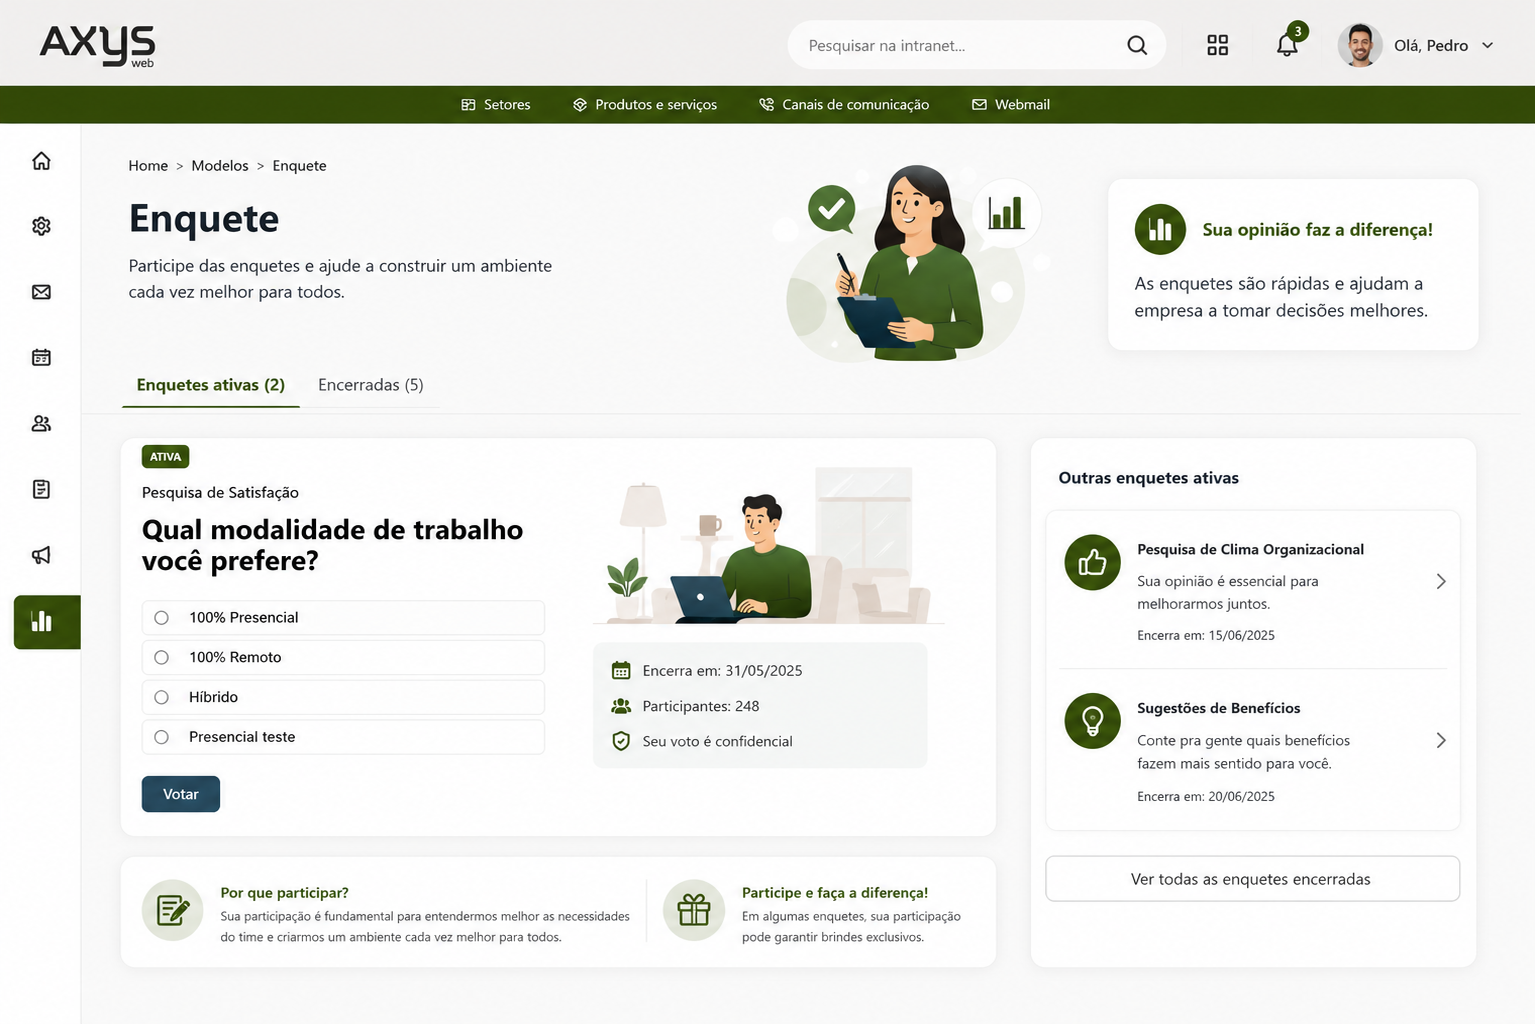
Task: Click the woman with clipboard illustration
Action: click(x=910, y=262)
